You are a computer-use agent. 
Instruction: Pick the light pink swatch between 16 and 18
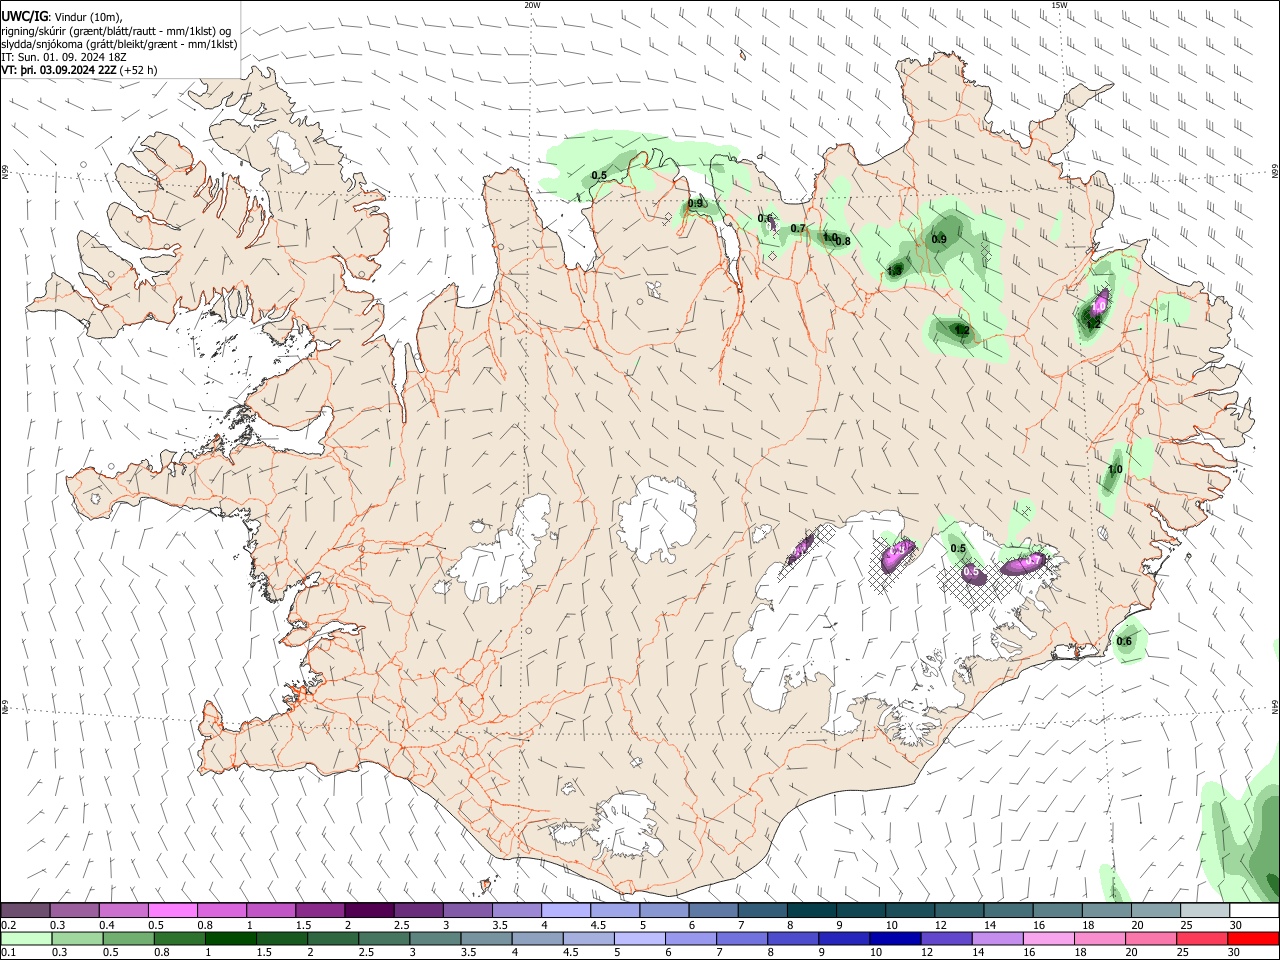tap(1049, 939)
